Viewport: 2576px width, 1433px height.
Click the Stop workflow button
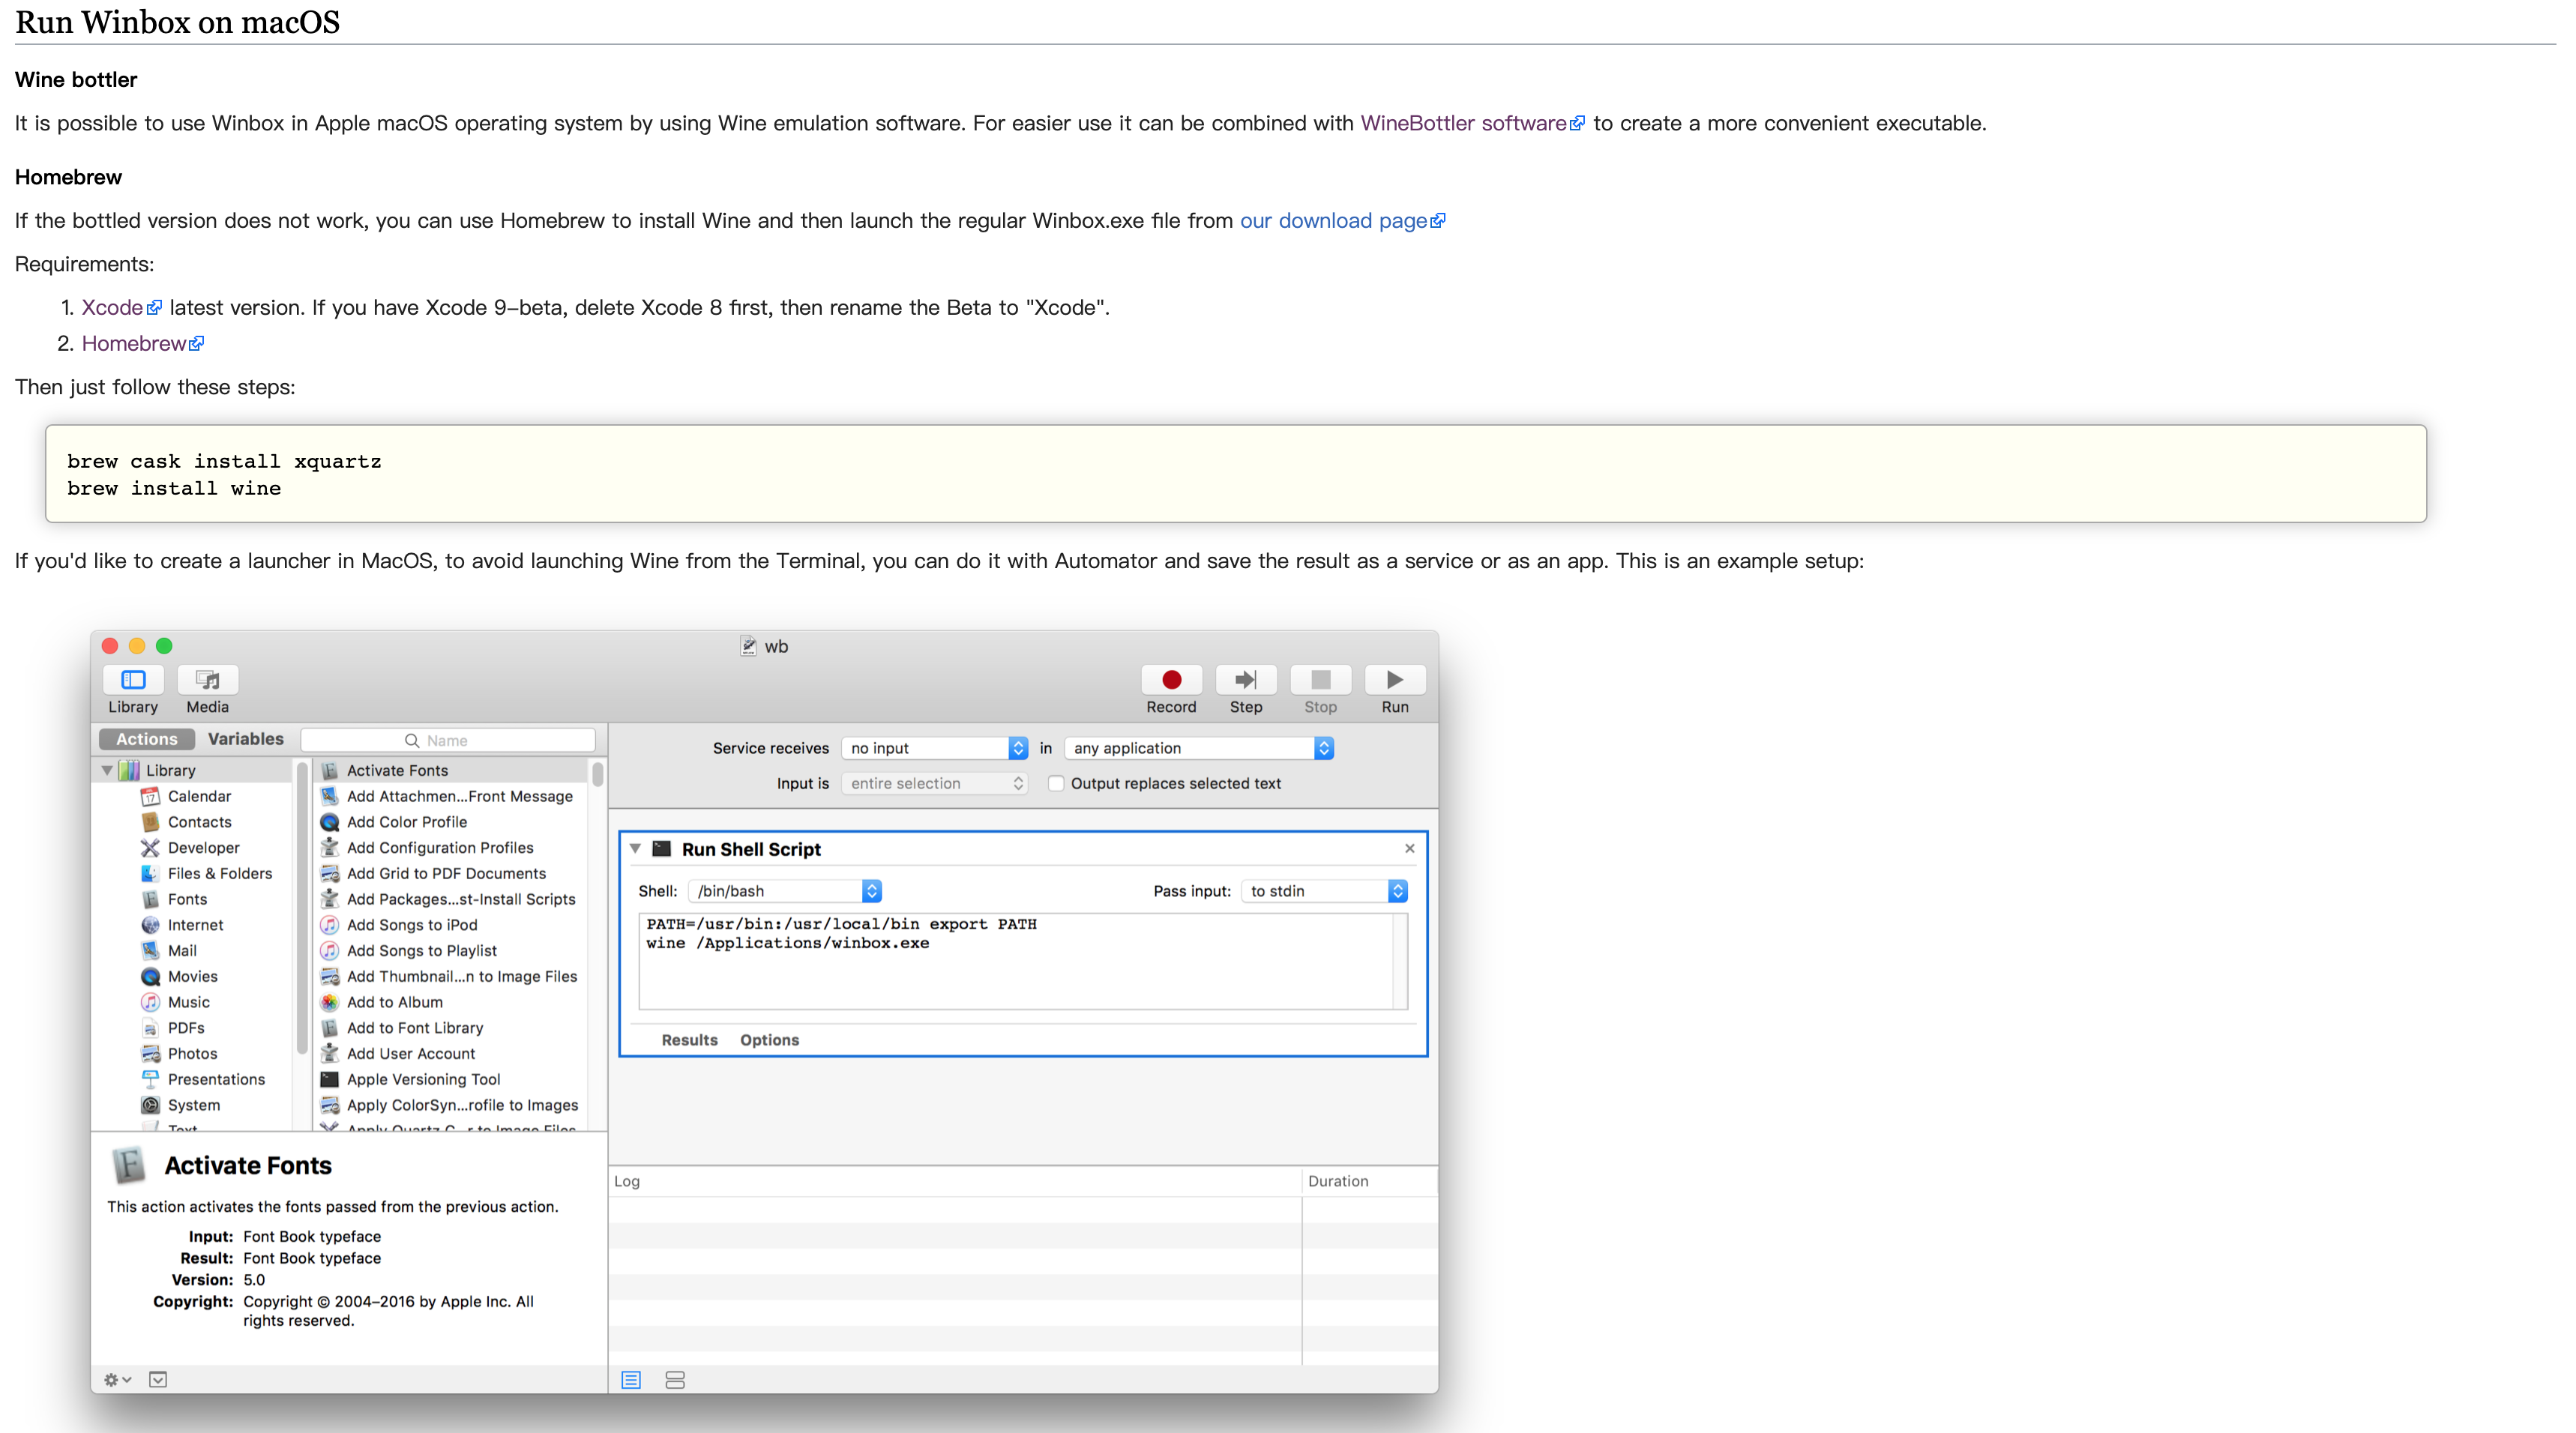[1320, 680]
